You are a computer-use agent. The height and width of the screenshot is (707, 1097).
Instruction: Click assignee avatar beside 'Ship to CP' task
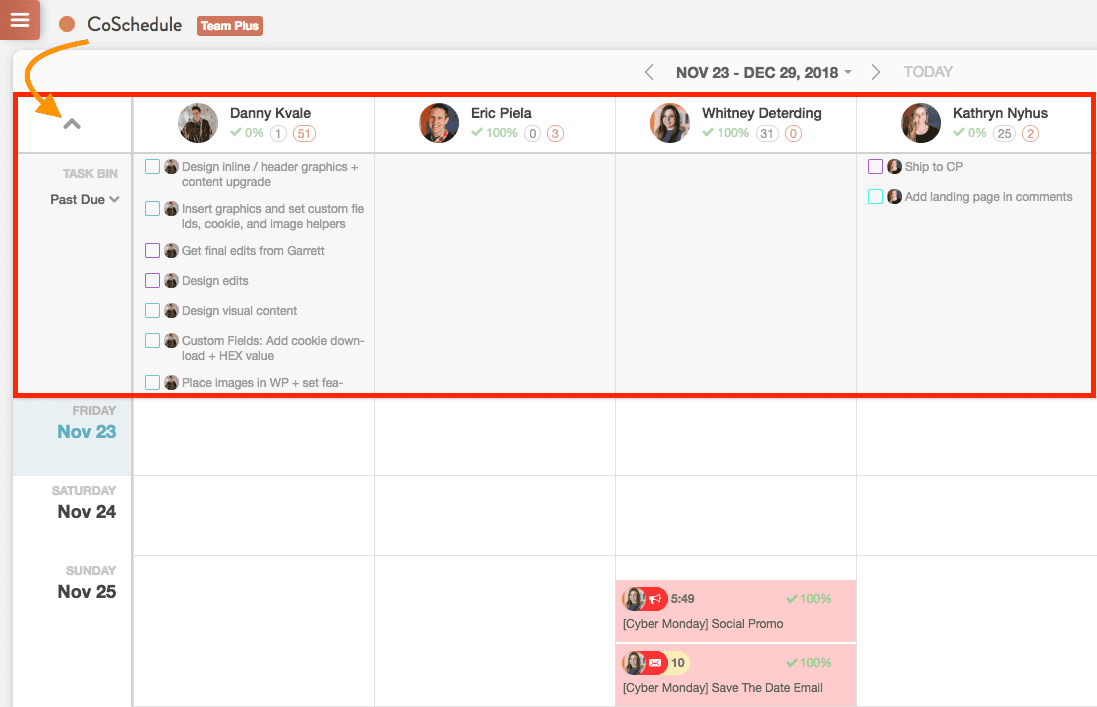coord(894,166)
